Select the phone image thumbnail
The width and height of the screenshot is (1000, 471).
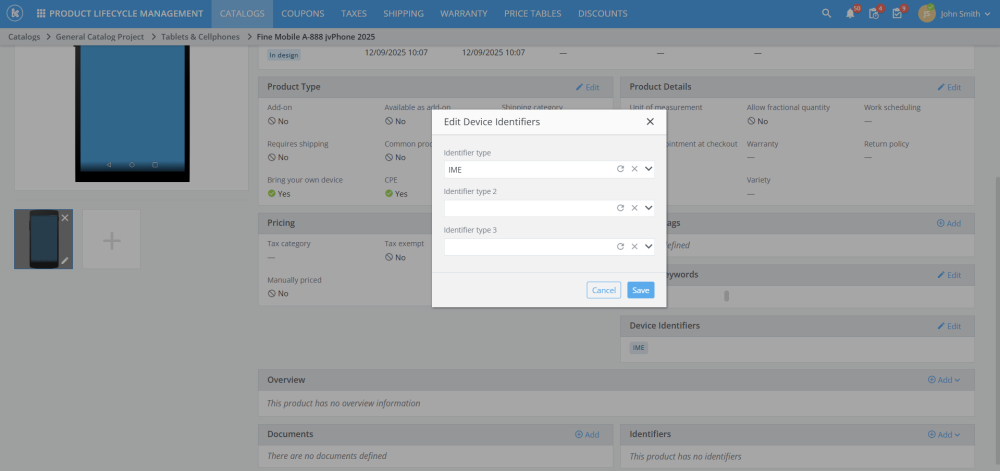[43, 239]
